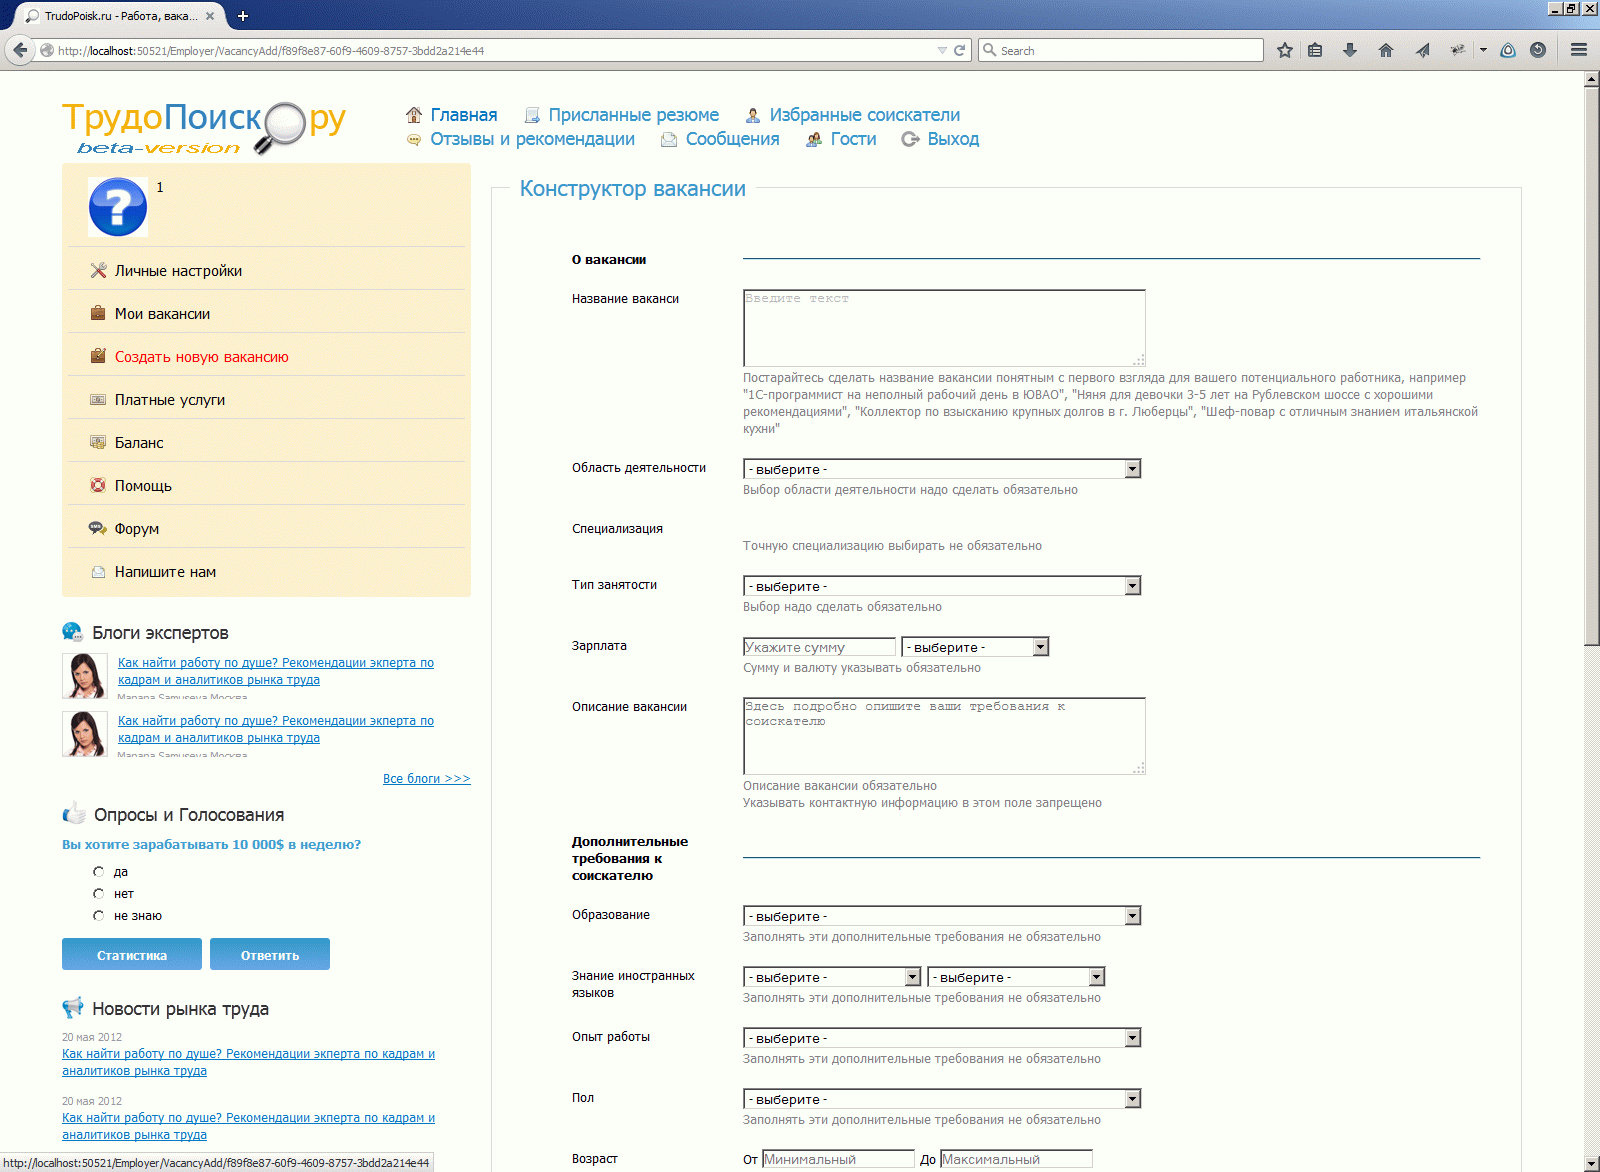This screenshot has height=1172, width=1600.
Task: Click the browser home icon
Action: click(x=1386, y=50)
